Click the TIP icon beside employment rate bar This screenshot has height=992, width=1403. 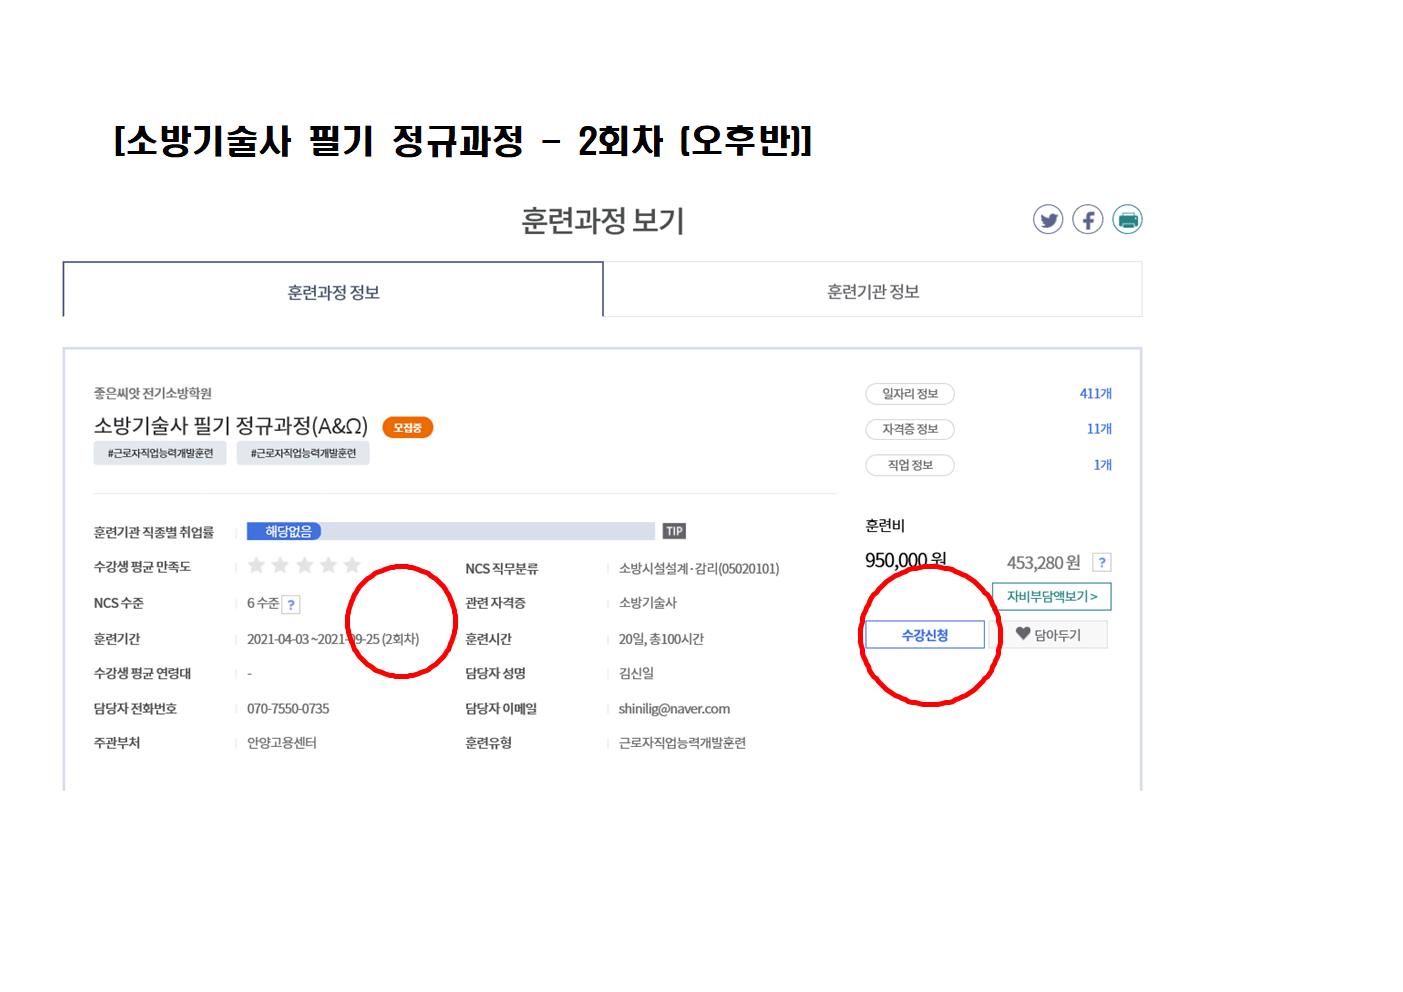point(674,531)
